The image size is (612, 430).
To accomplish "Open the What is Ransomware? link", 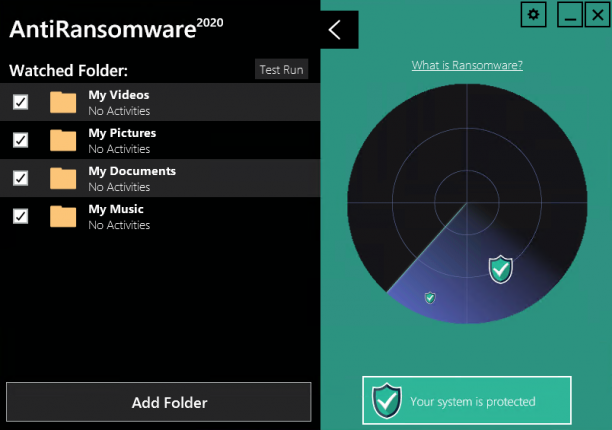I will (467, 65).
